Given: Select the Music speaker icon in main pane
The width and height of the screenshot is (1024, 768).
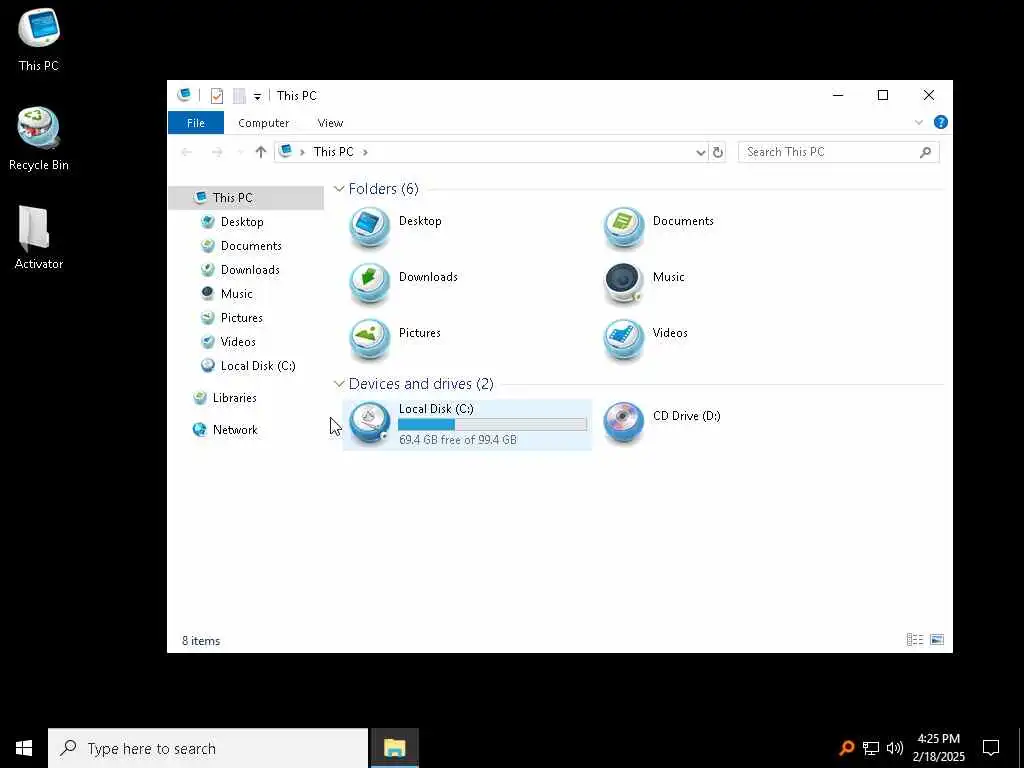Looking at the screenshot, I should tap(624, 283).
